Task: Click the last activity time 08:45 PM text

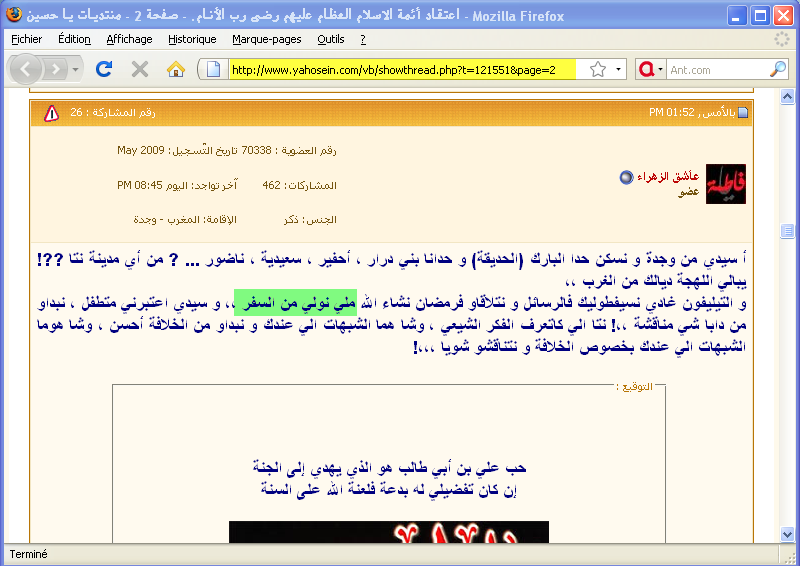Action: [140, 185]
